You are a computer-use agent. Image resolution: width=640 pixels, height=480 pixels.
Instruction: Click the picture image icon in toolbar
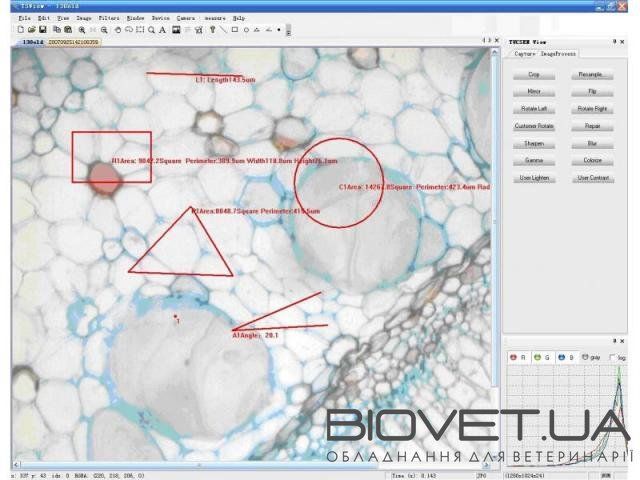point(176,29)
